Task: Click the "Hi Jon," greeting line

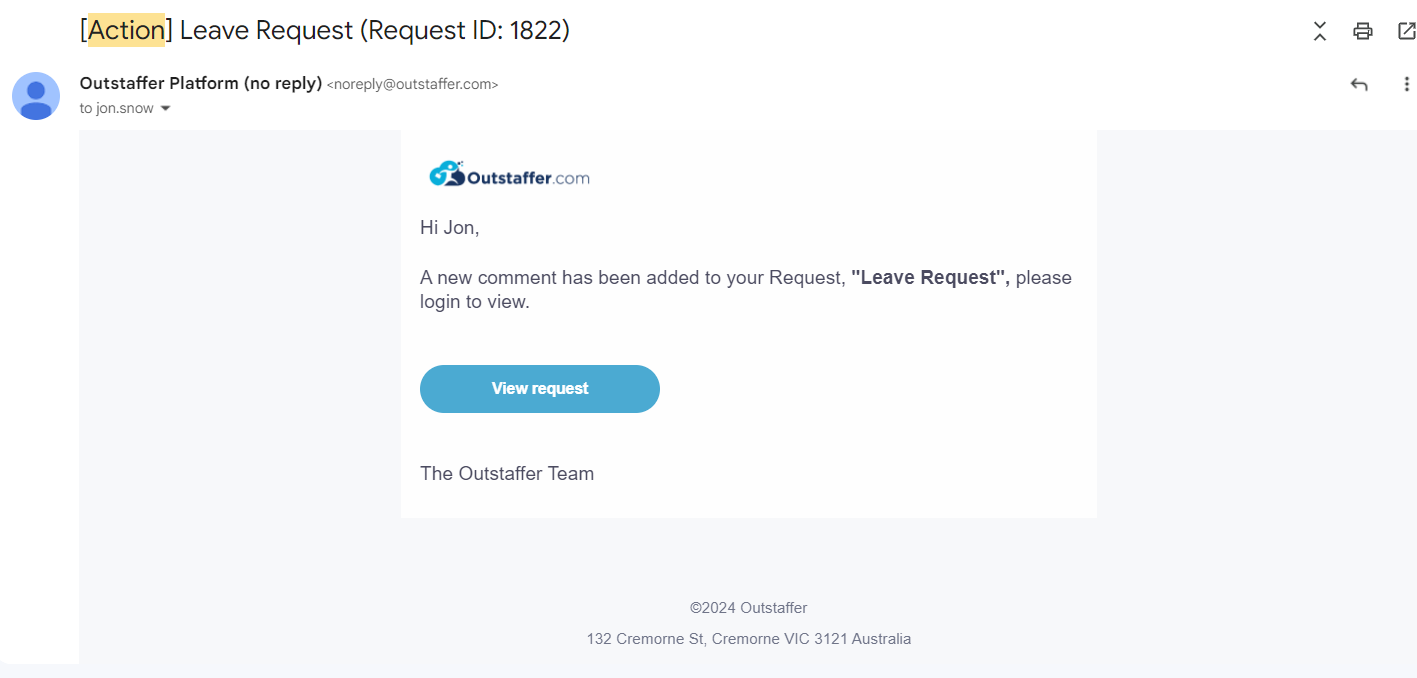Action: click(x=450, y=228)
